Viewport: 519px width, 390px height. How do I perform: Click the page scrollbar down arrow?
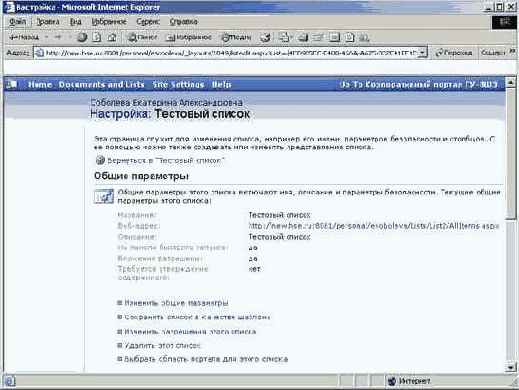511,367
